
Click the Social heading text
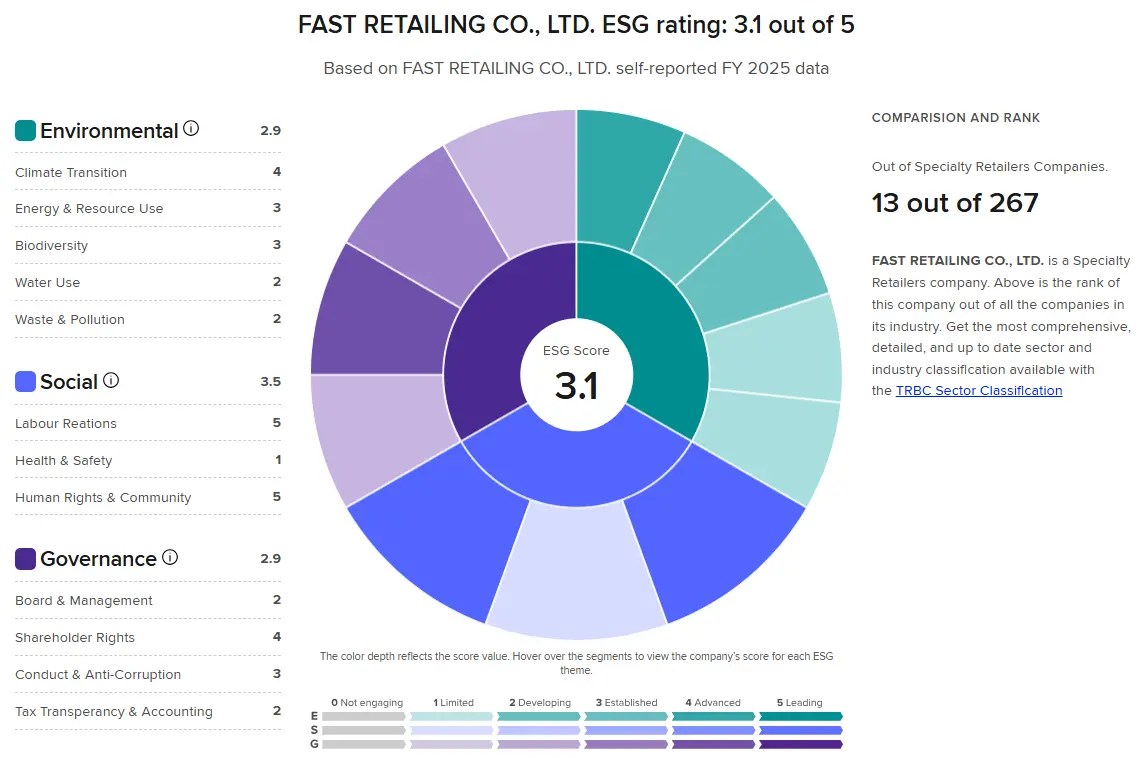point(69,382)
